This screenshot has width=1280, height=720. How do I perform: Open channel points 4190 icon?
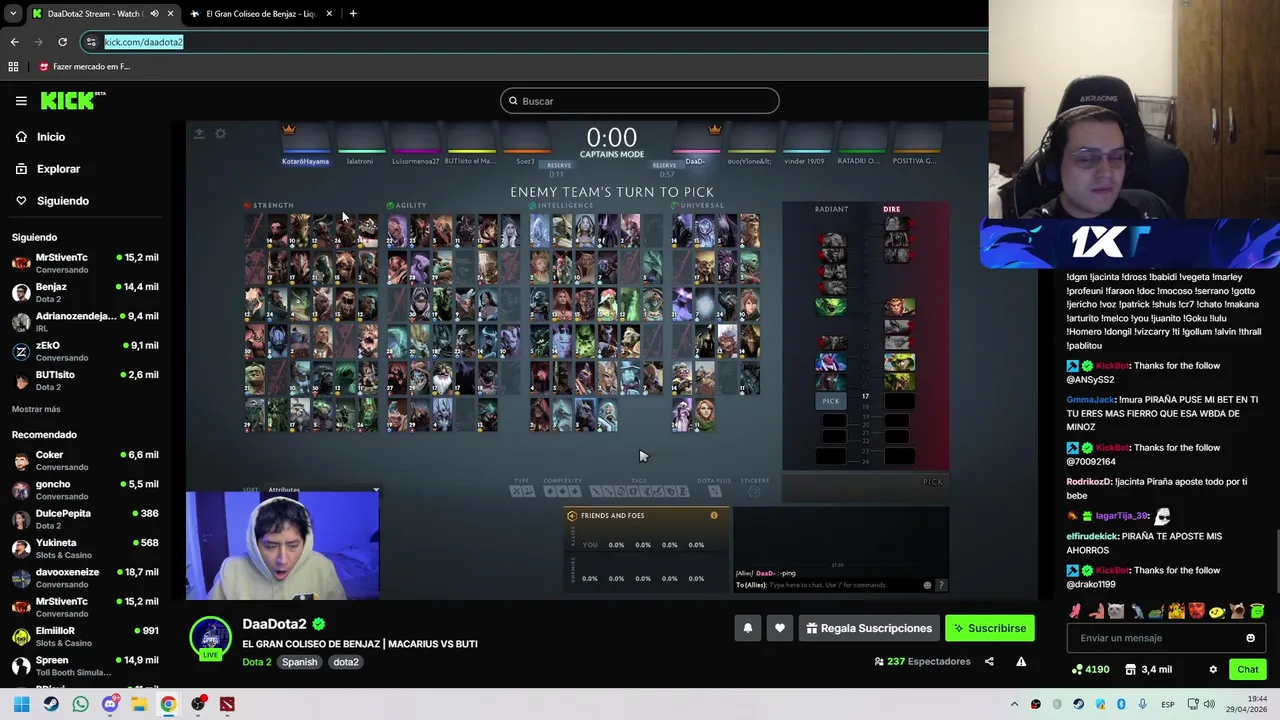tap(1090, 669)
